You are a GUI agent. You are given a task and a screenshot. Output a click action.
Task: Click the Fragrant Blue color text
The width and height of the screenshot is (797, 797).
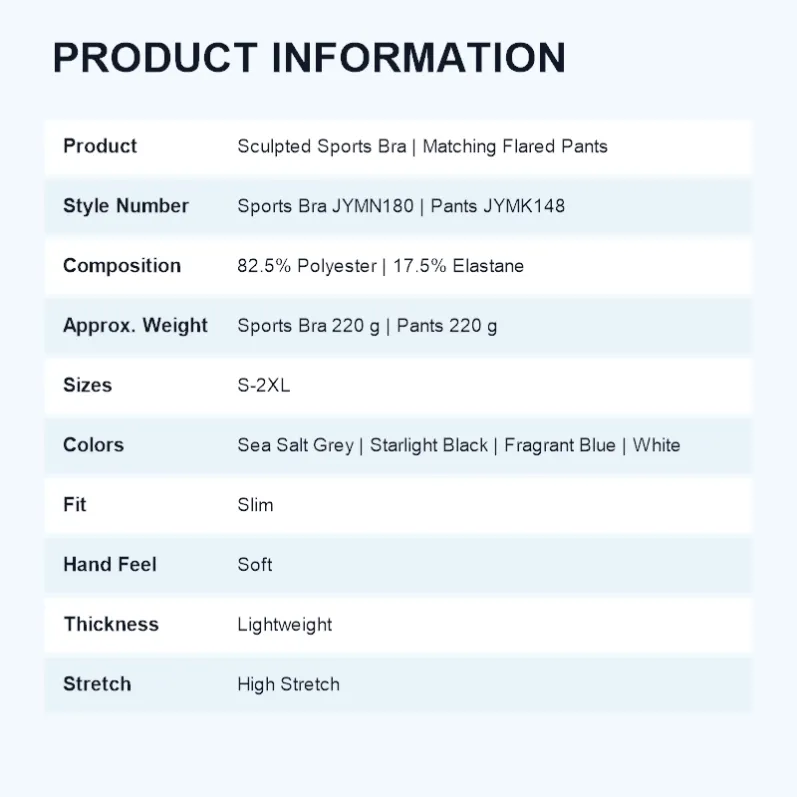[560, 446]
